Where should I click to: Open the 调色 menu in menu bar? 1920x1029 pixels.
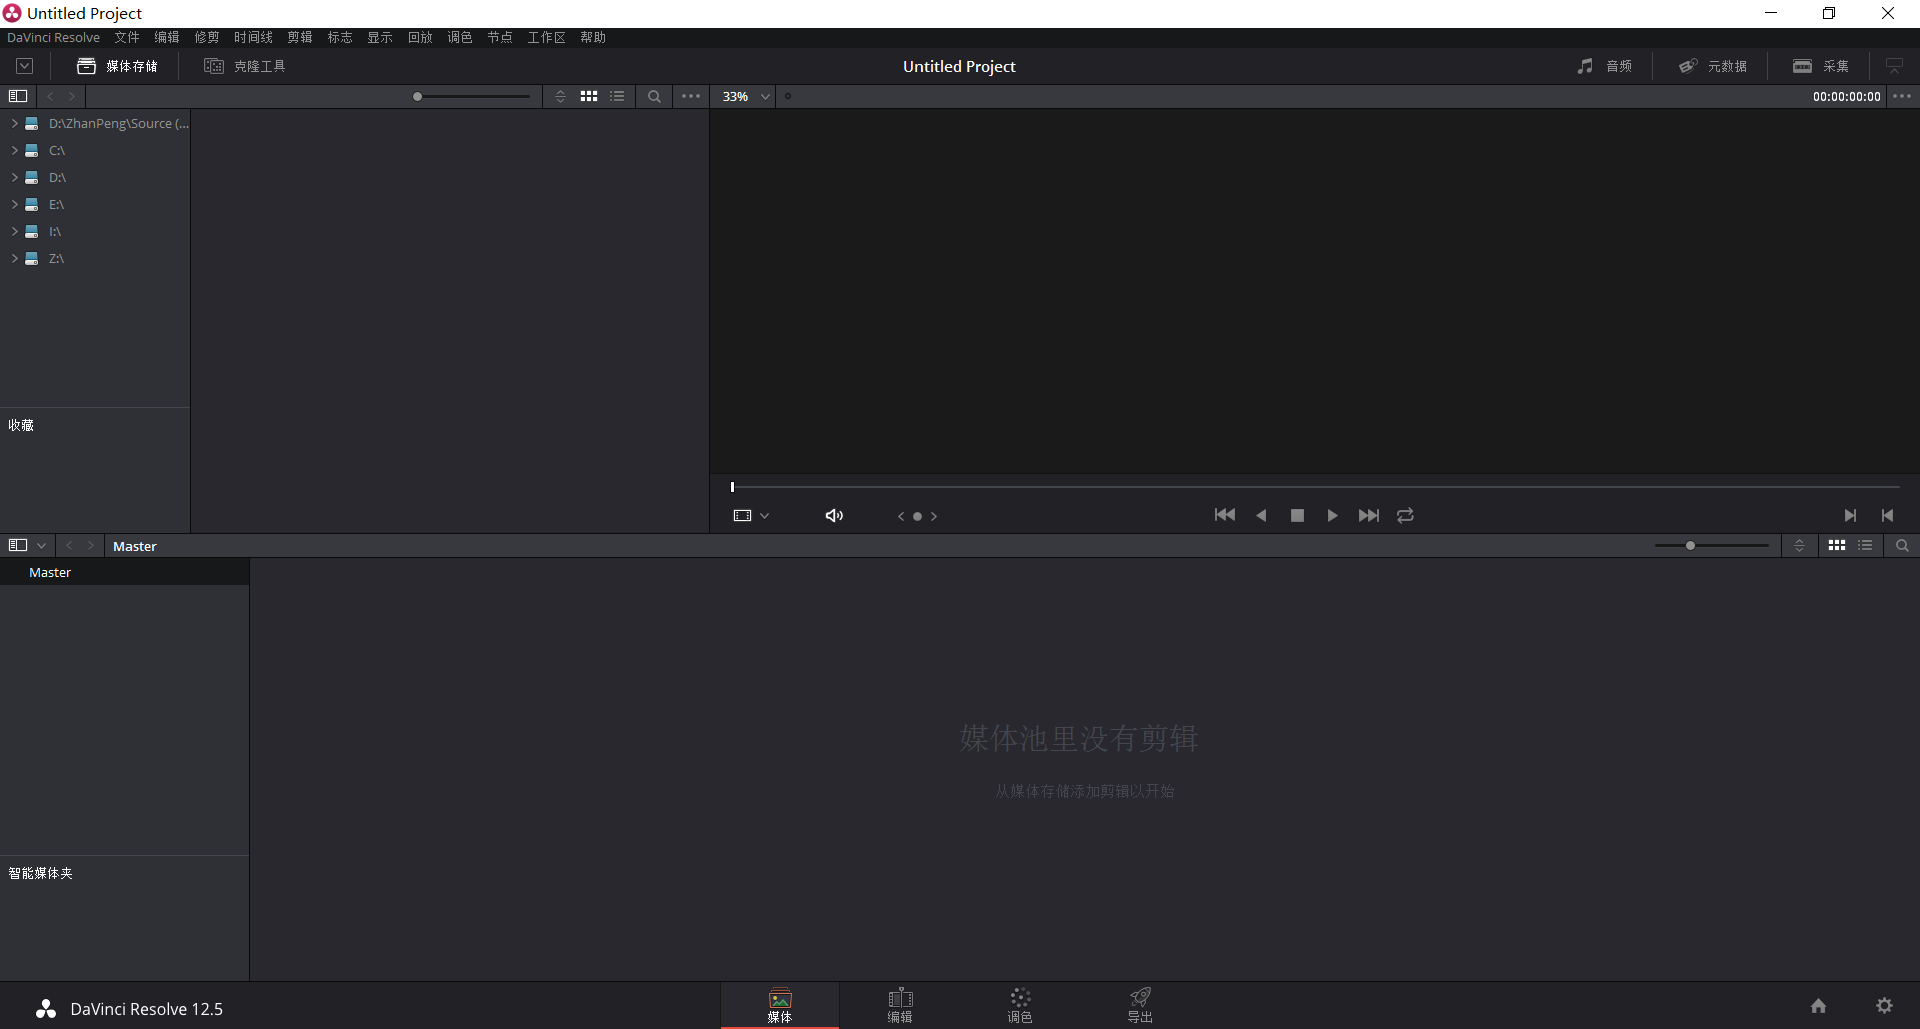tap(459, 38)
